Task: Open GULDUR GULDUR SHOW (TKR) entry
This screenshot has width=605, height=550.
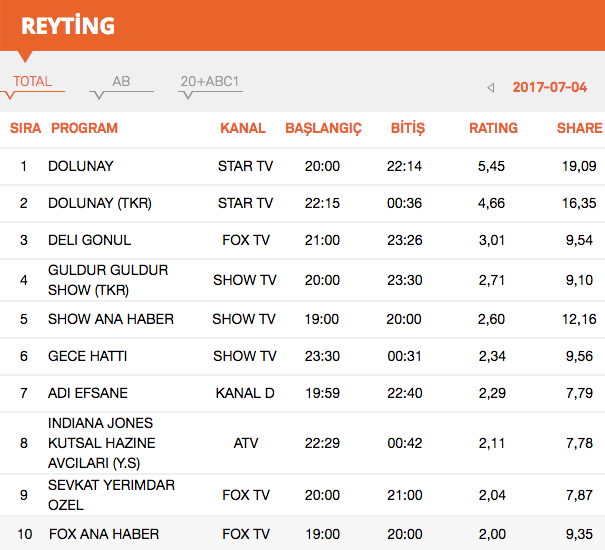Action: point(108,280)
